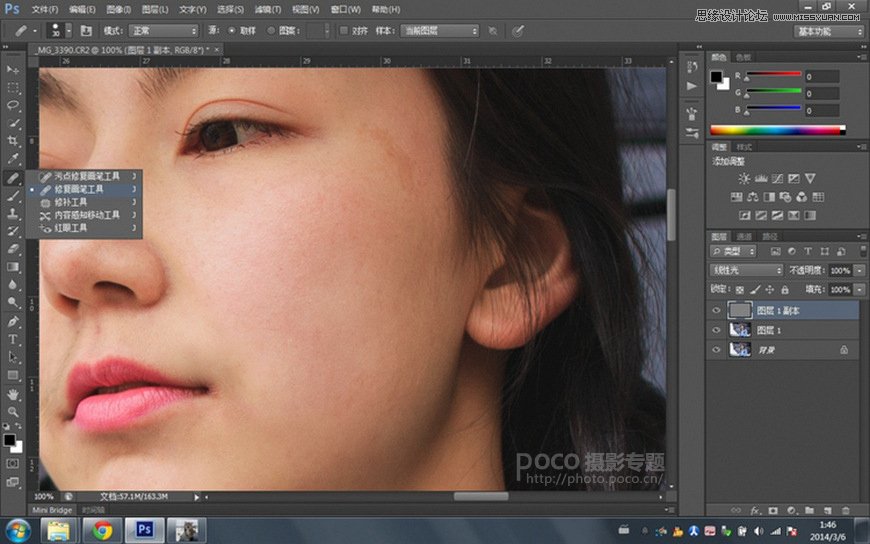
Task: Select the Move tool in toolbox
Action: 14,69
